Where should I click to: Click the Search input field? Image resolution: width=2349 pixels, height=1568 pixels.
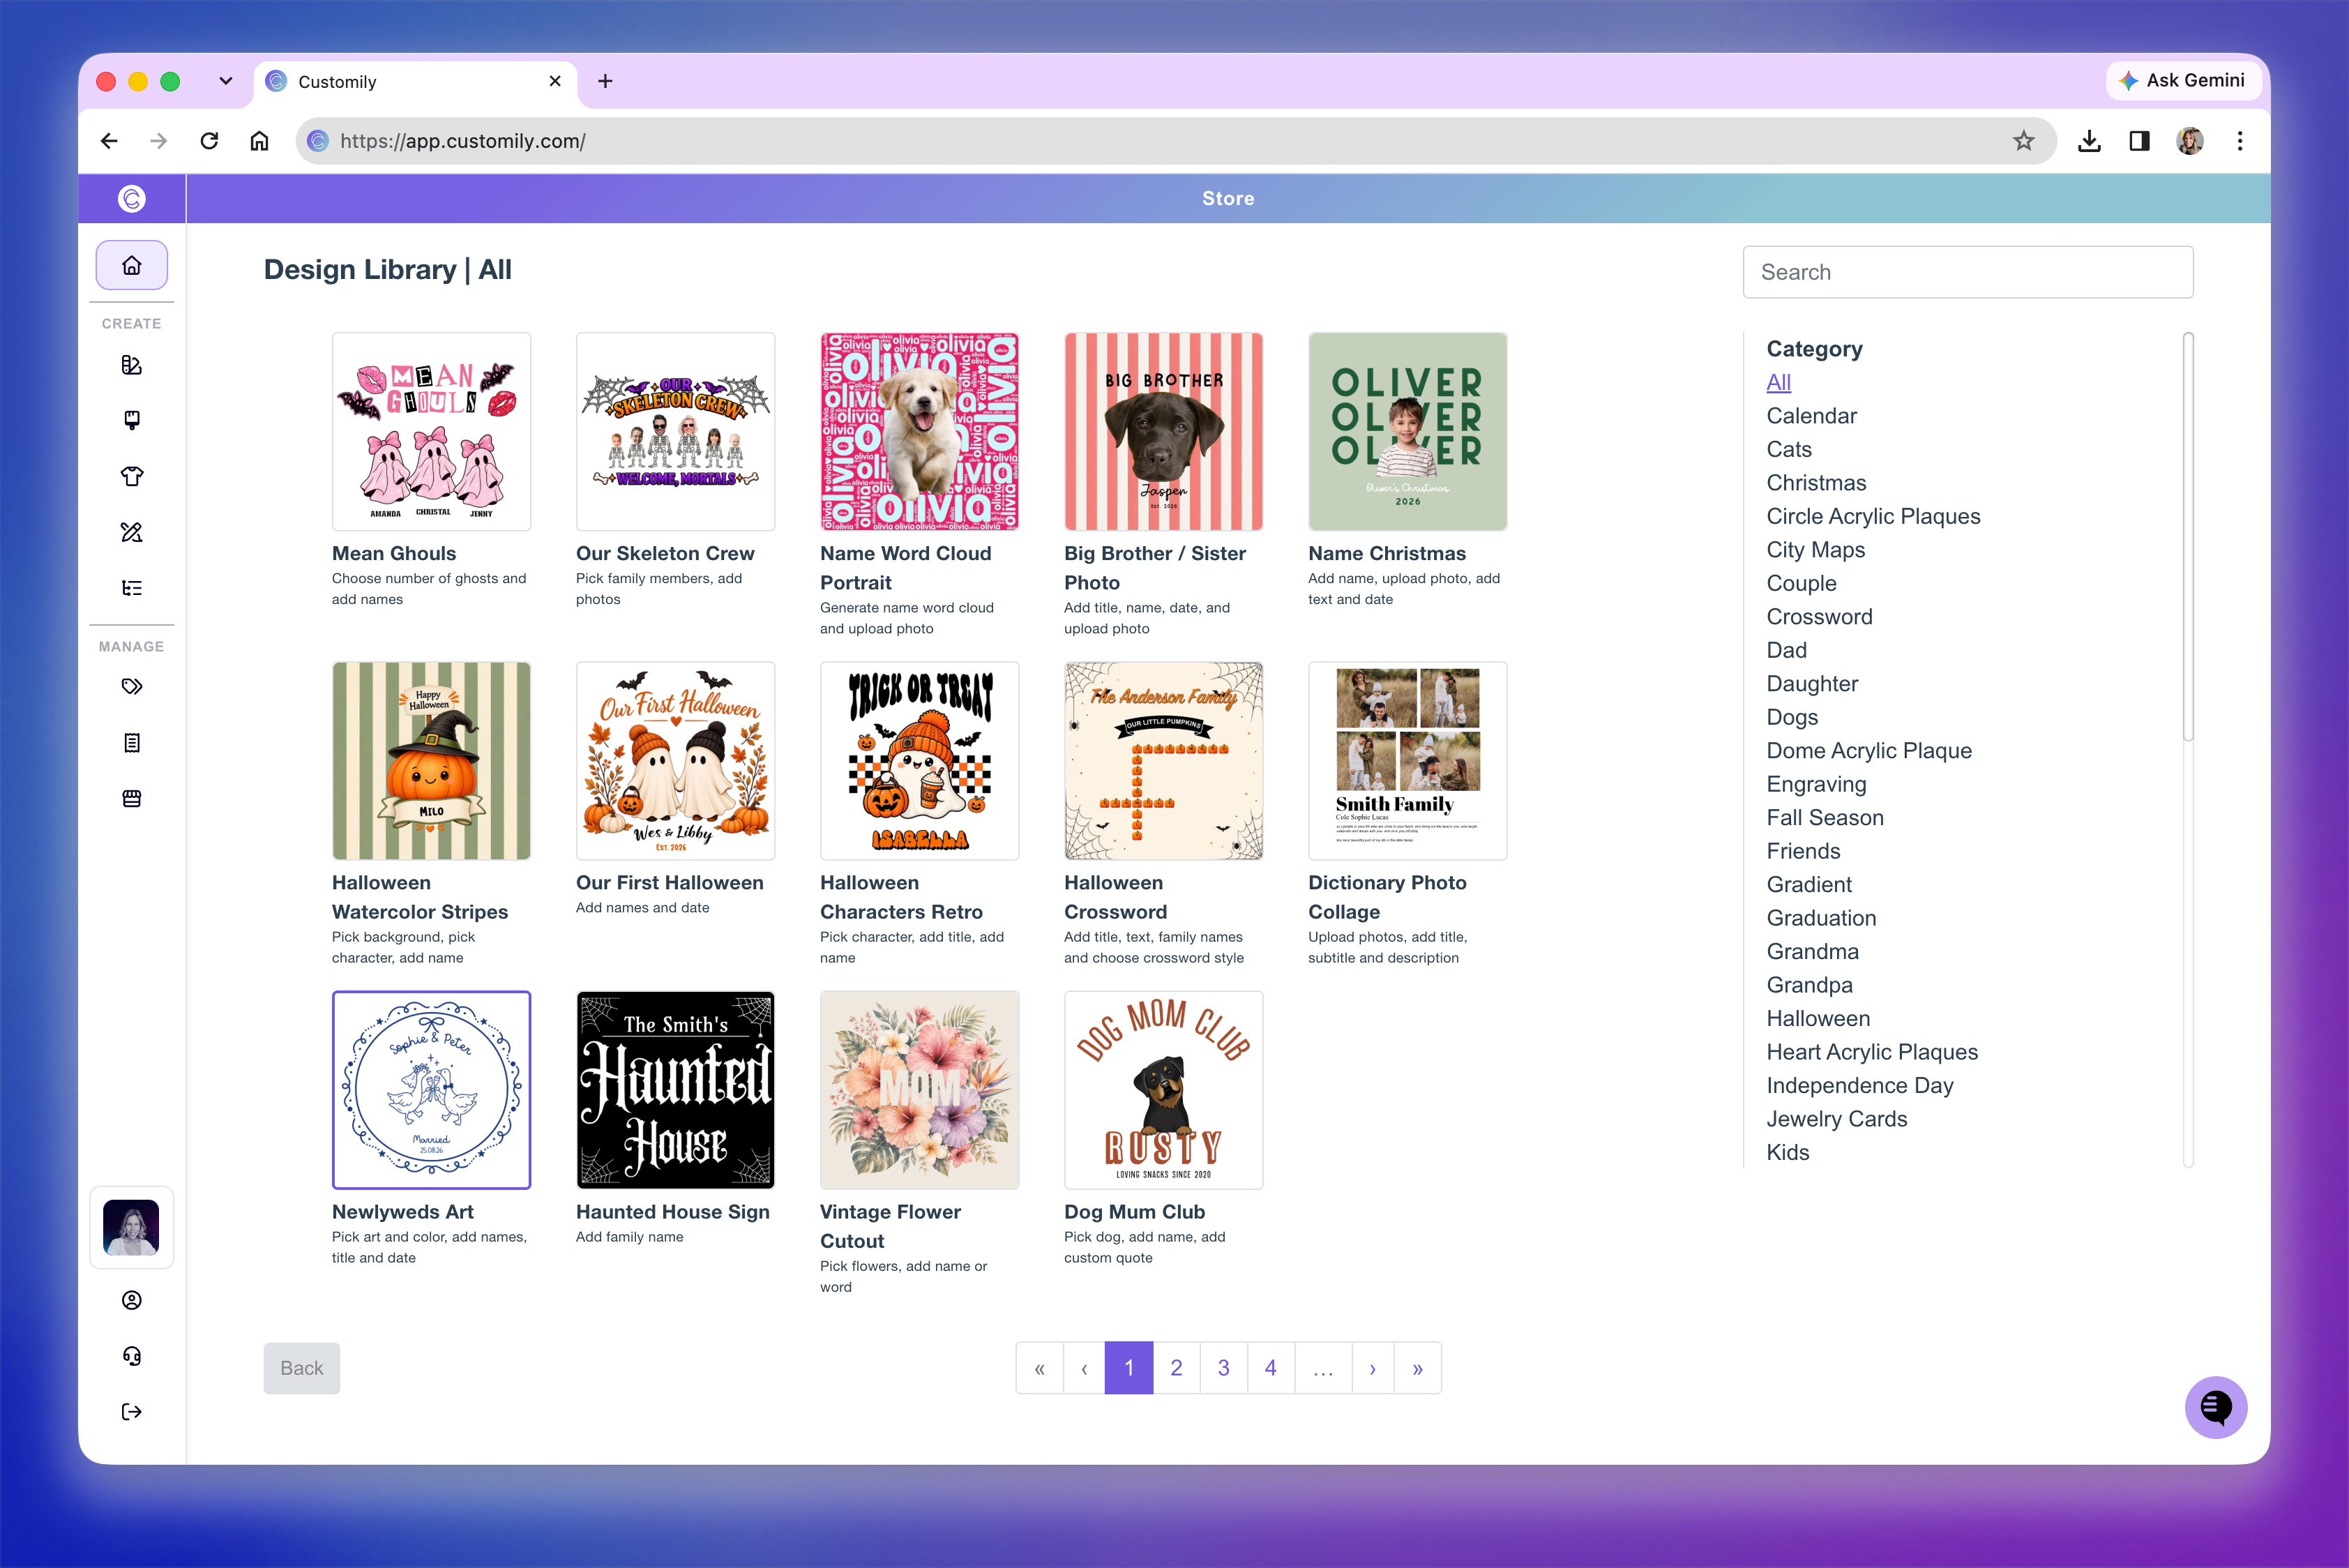pyautogui.click(x=1967, y=272)
